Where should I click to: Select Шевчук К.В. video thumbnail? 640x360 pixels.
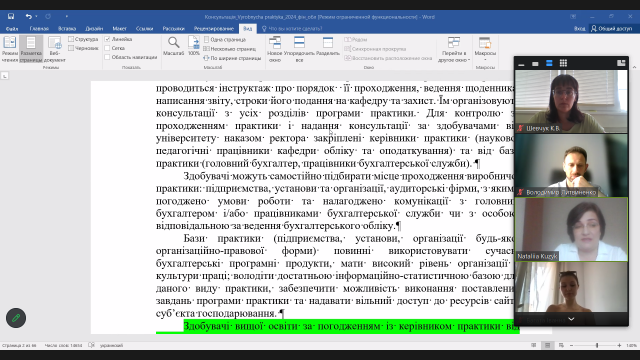(571, 101)
